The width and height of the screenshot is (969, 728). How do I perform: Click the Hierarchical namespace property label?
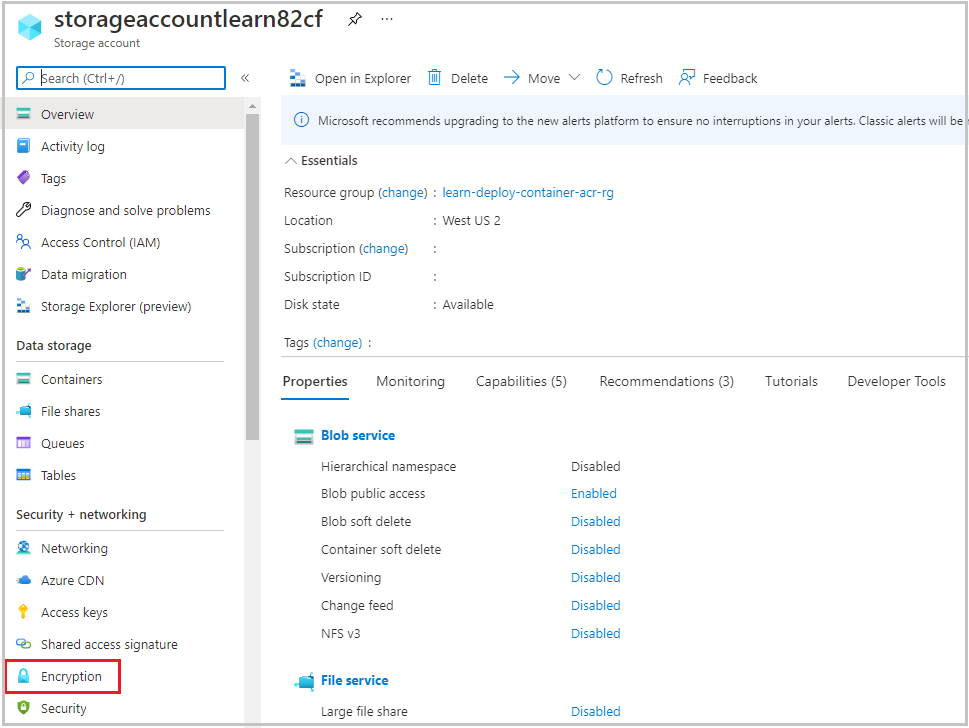[x=388, y=466]
